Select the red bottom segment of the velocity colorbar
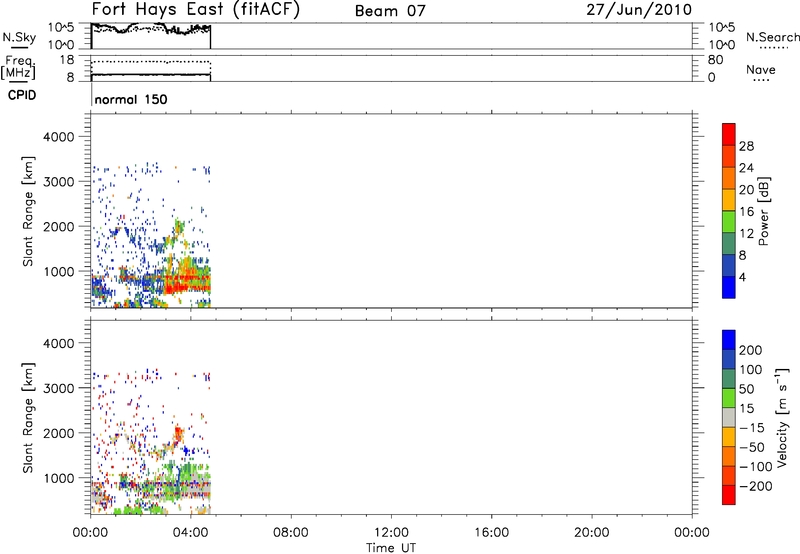 [729, 495]
